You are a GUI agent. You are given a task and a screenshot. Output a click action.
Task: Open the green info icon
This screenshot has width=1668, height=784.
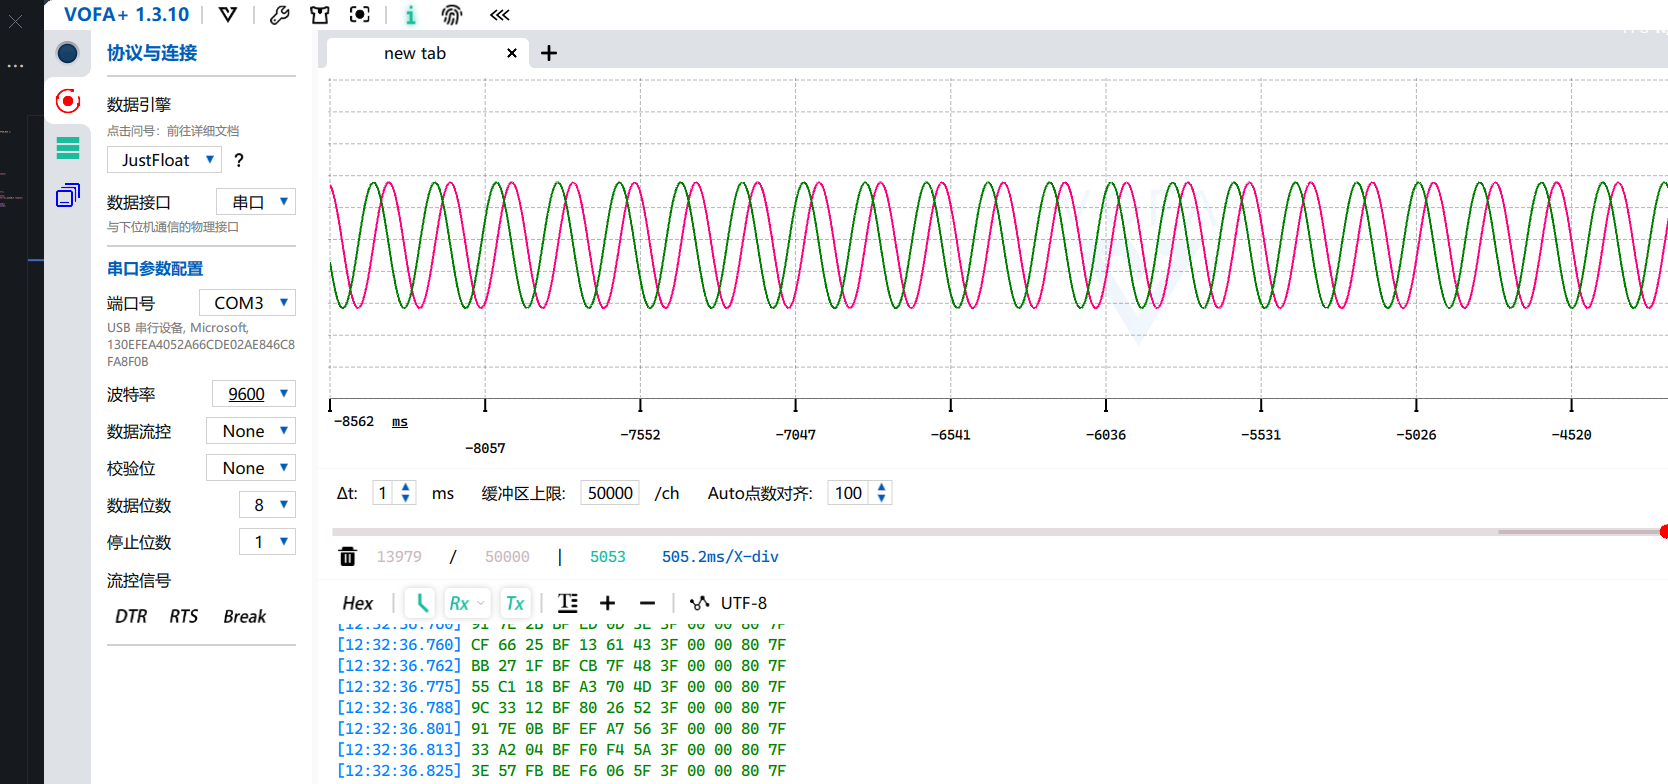click(410, 14)
